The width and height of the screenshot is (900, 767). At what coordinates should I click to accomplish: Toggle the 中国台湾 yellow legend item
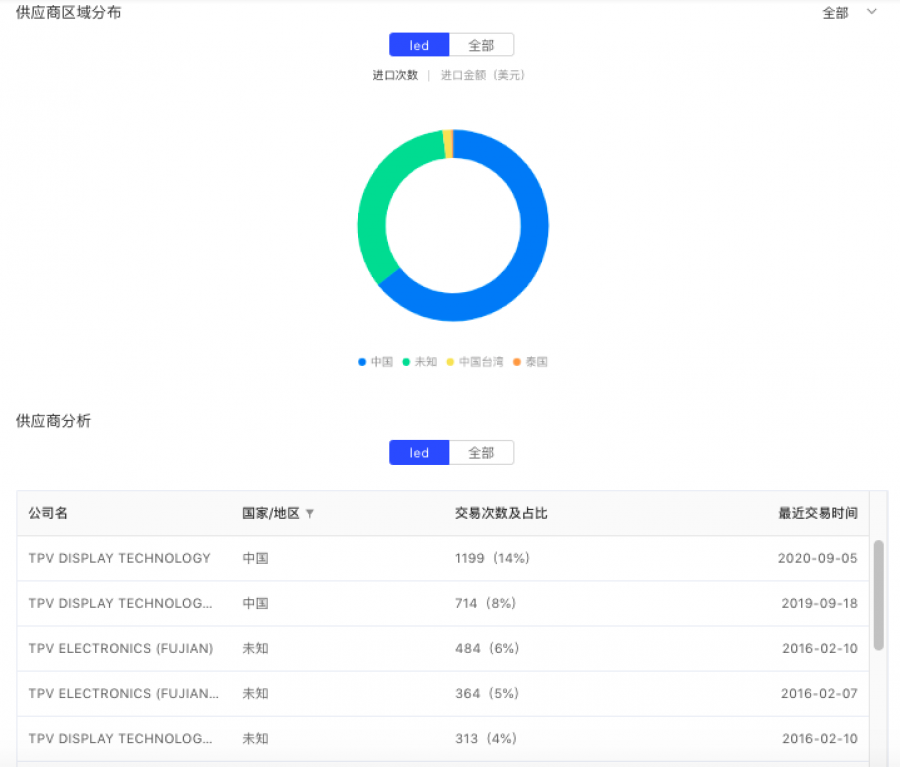click(475, 362)
